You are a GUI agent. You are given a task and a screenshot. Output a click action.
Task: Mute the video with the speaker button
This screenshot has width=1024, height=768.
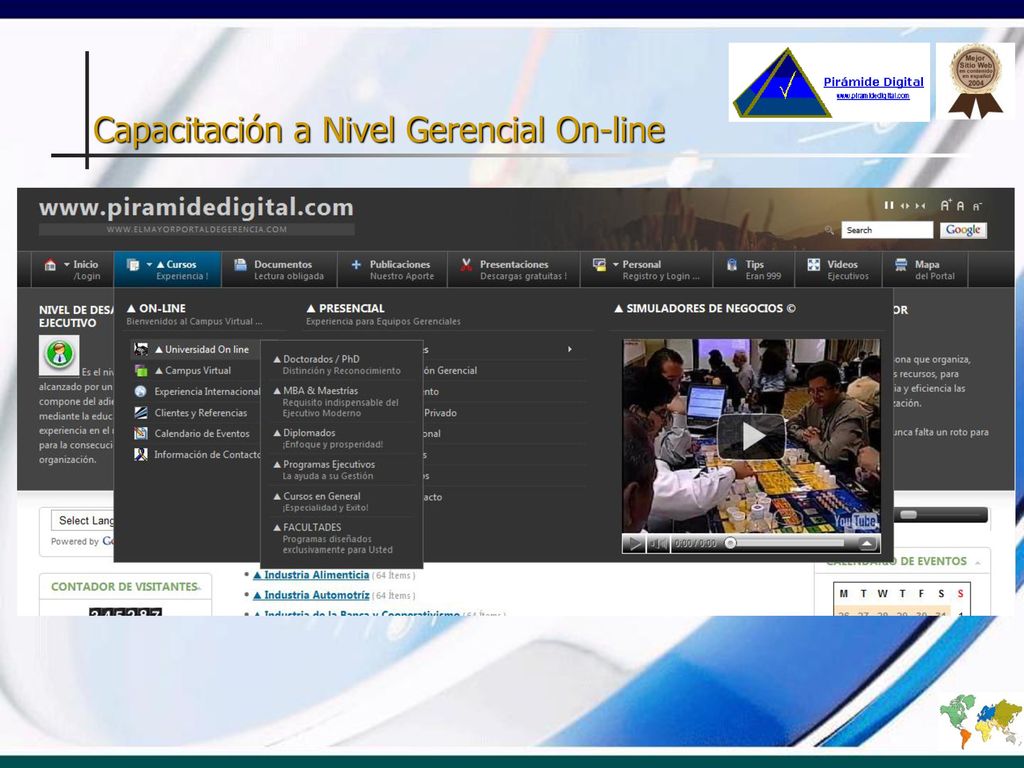click(x=658, y=543)
